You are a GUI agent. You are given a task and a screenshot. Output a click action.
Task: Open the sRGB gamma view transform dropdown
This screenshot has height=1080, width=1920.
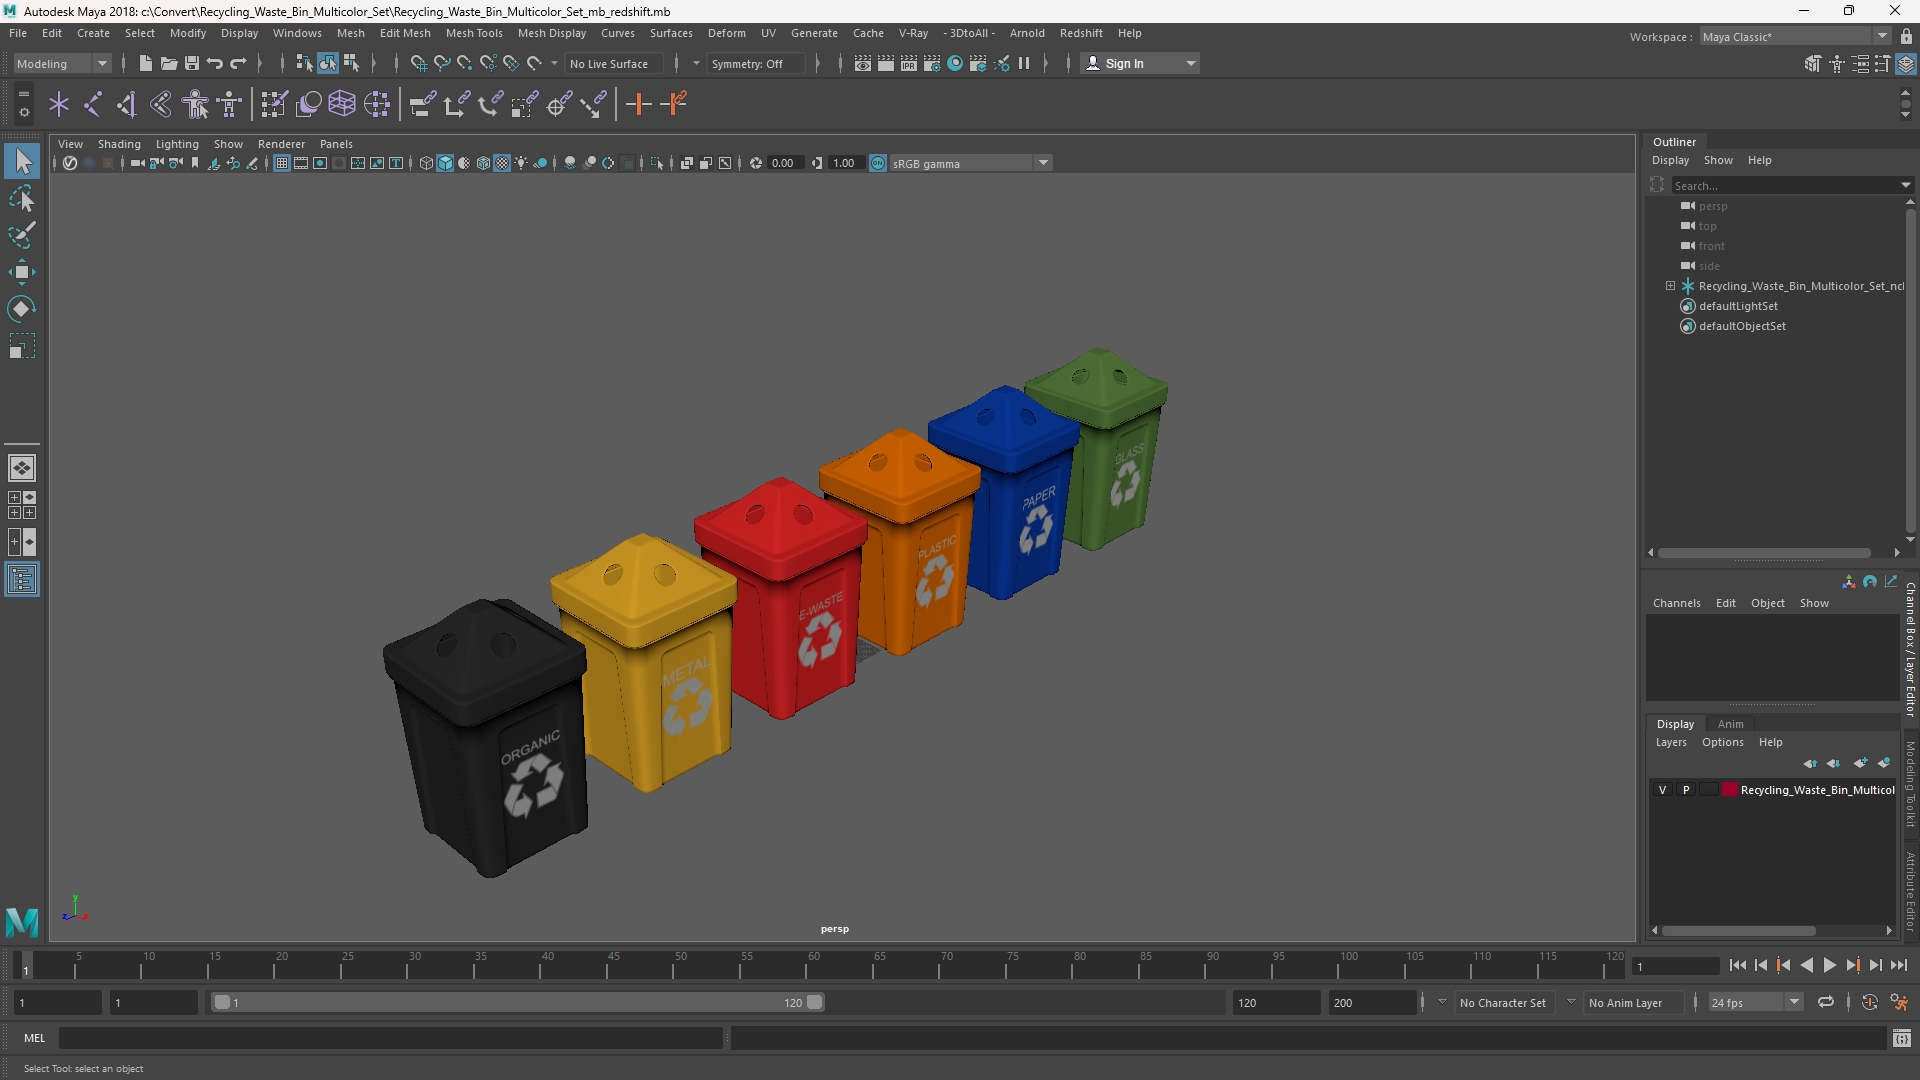pos(970,163)
